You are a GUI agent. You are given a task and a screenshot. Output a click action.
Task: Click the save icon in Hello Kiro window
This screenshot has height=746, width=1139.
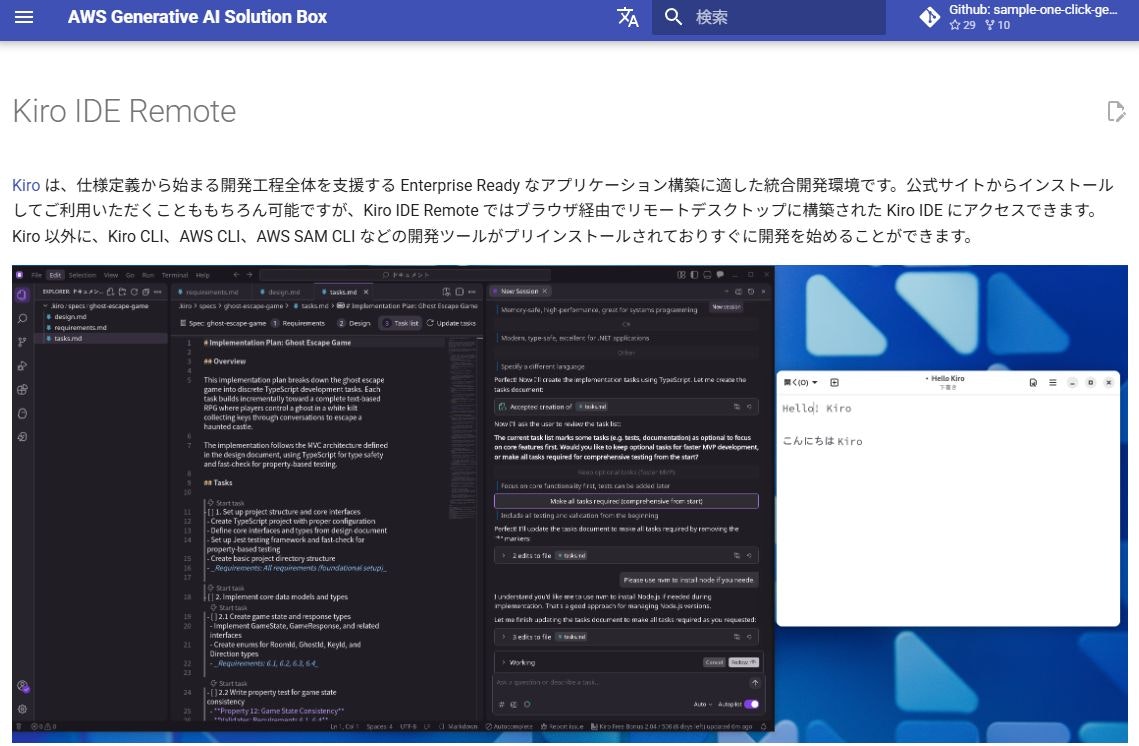[x=1033, y=382]
